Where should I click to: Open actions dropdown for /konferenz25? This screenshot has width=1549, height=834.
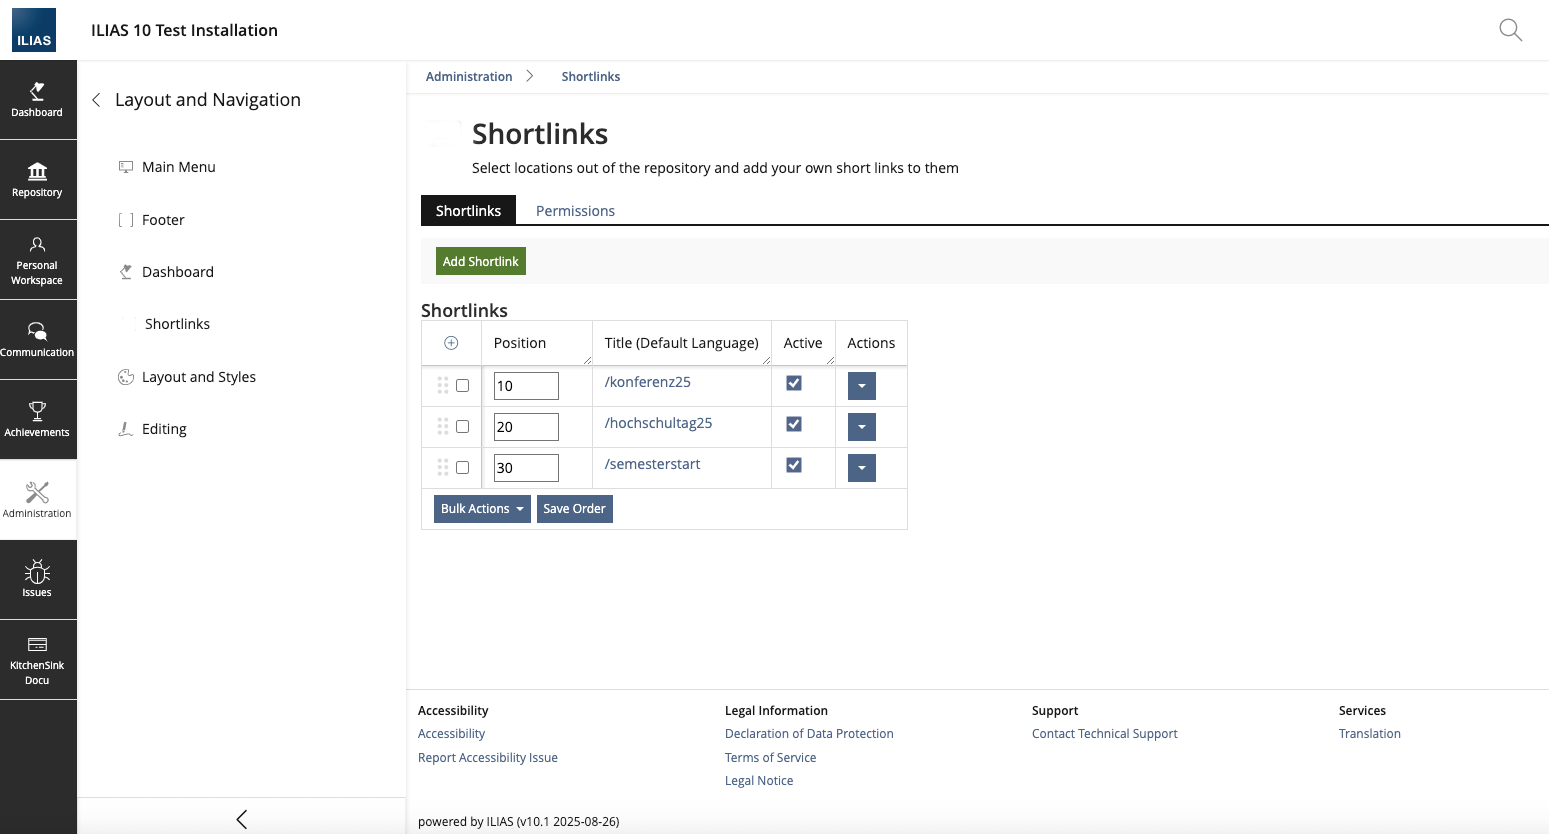(x=861, y=386)
